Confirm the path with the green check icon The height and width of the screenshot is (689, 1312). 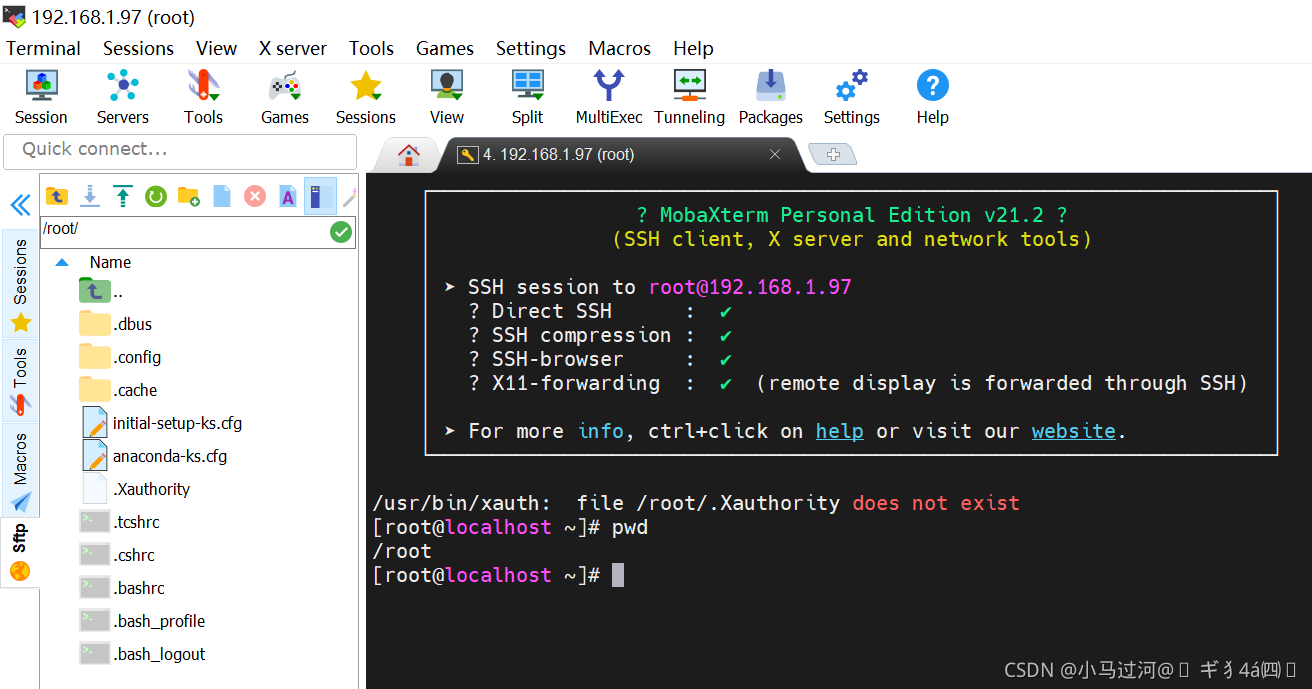[341, 232]
